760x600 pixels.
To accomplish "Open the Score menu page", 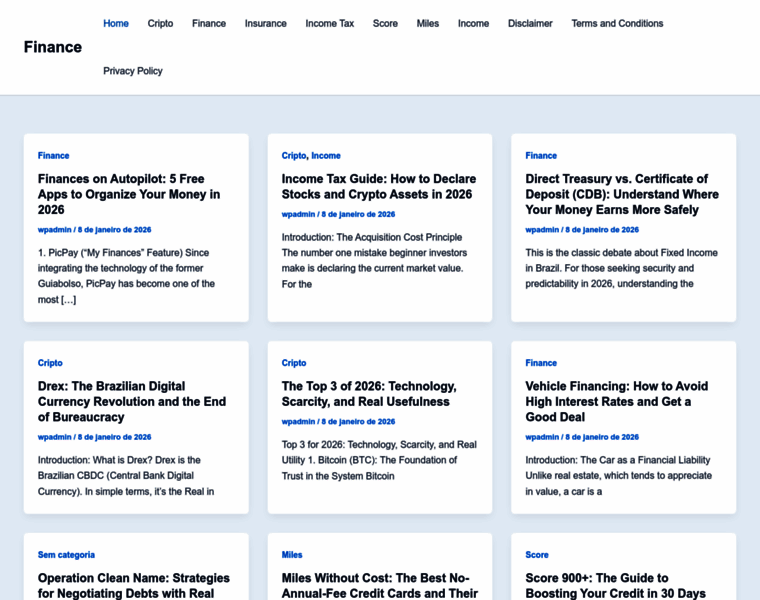I will click(385, 23).
